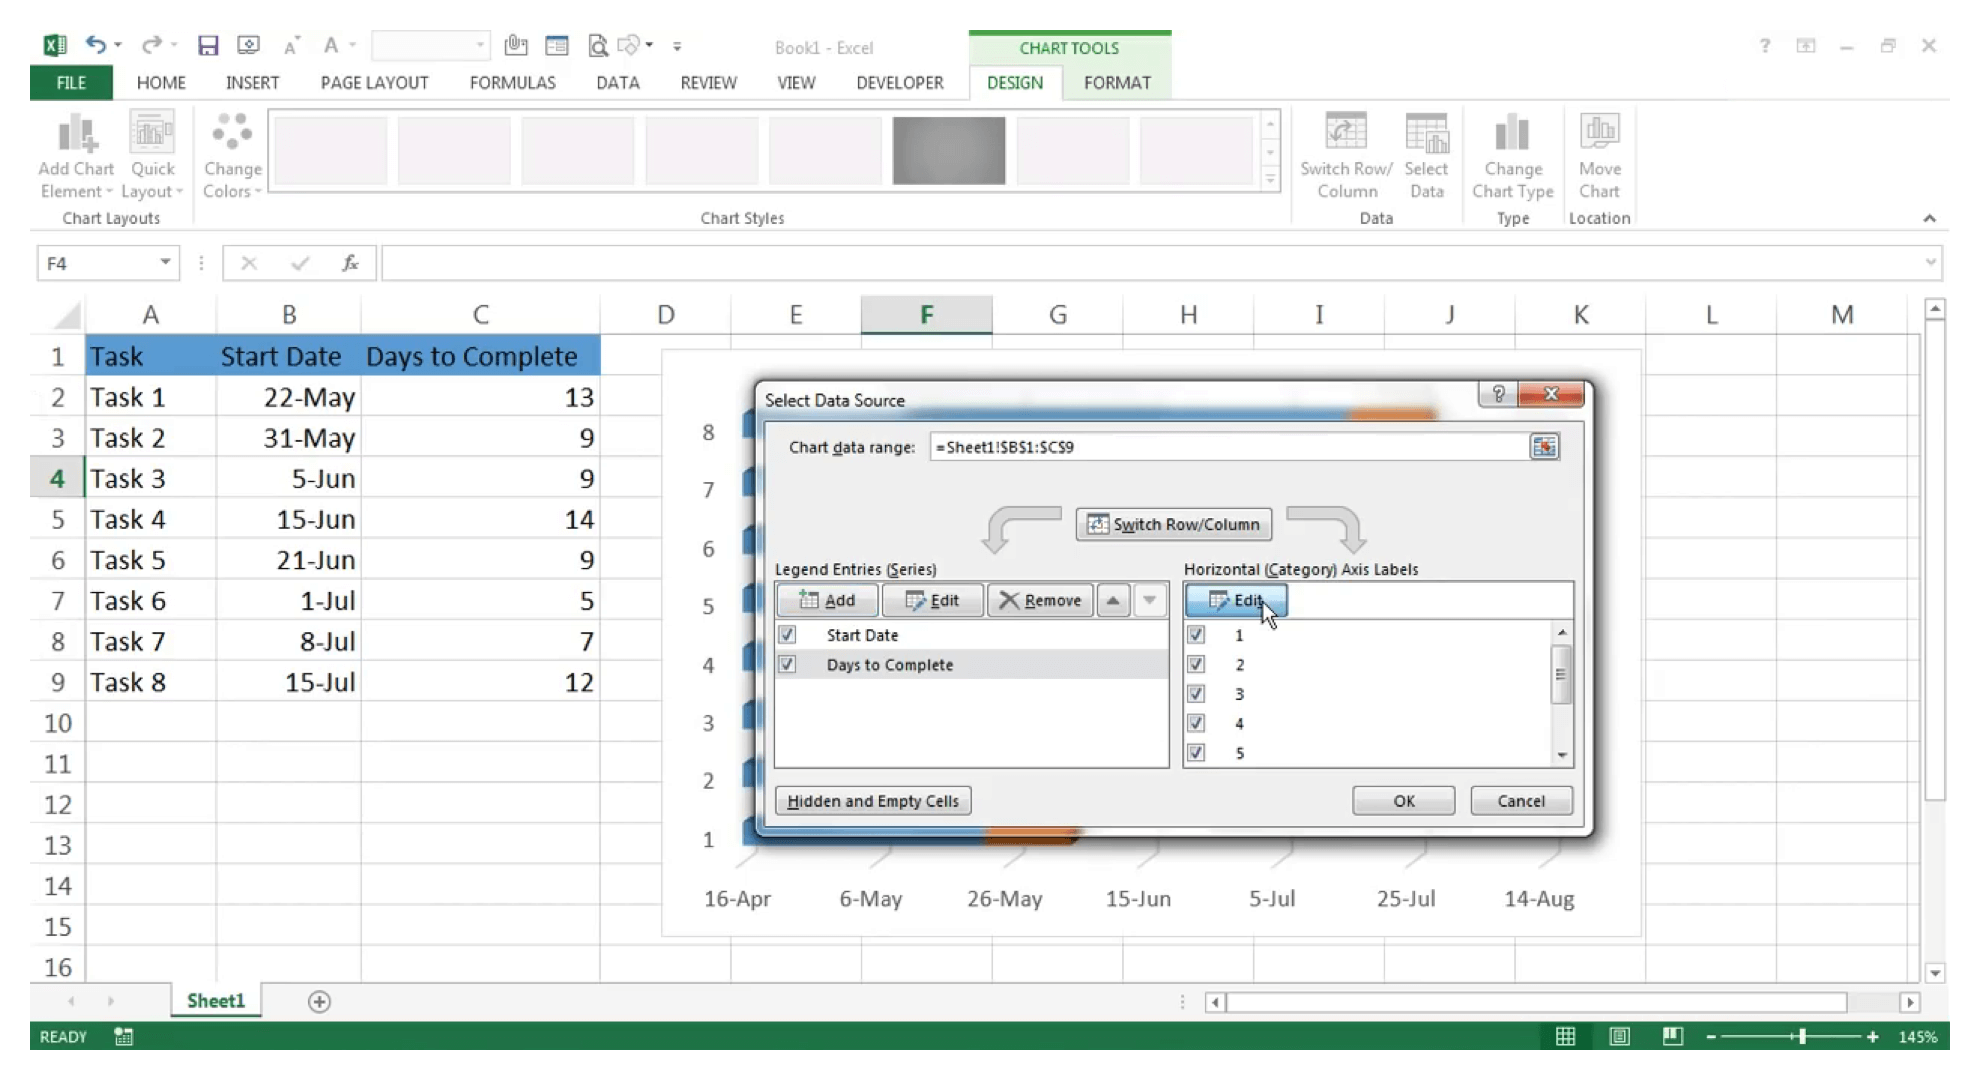The width and height of the screenshot is (1980, 1080).
Task: Click the Save workbook icon in toolbar
Action: 207,47
